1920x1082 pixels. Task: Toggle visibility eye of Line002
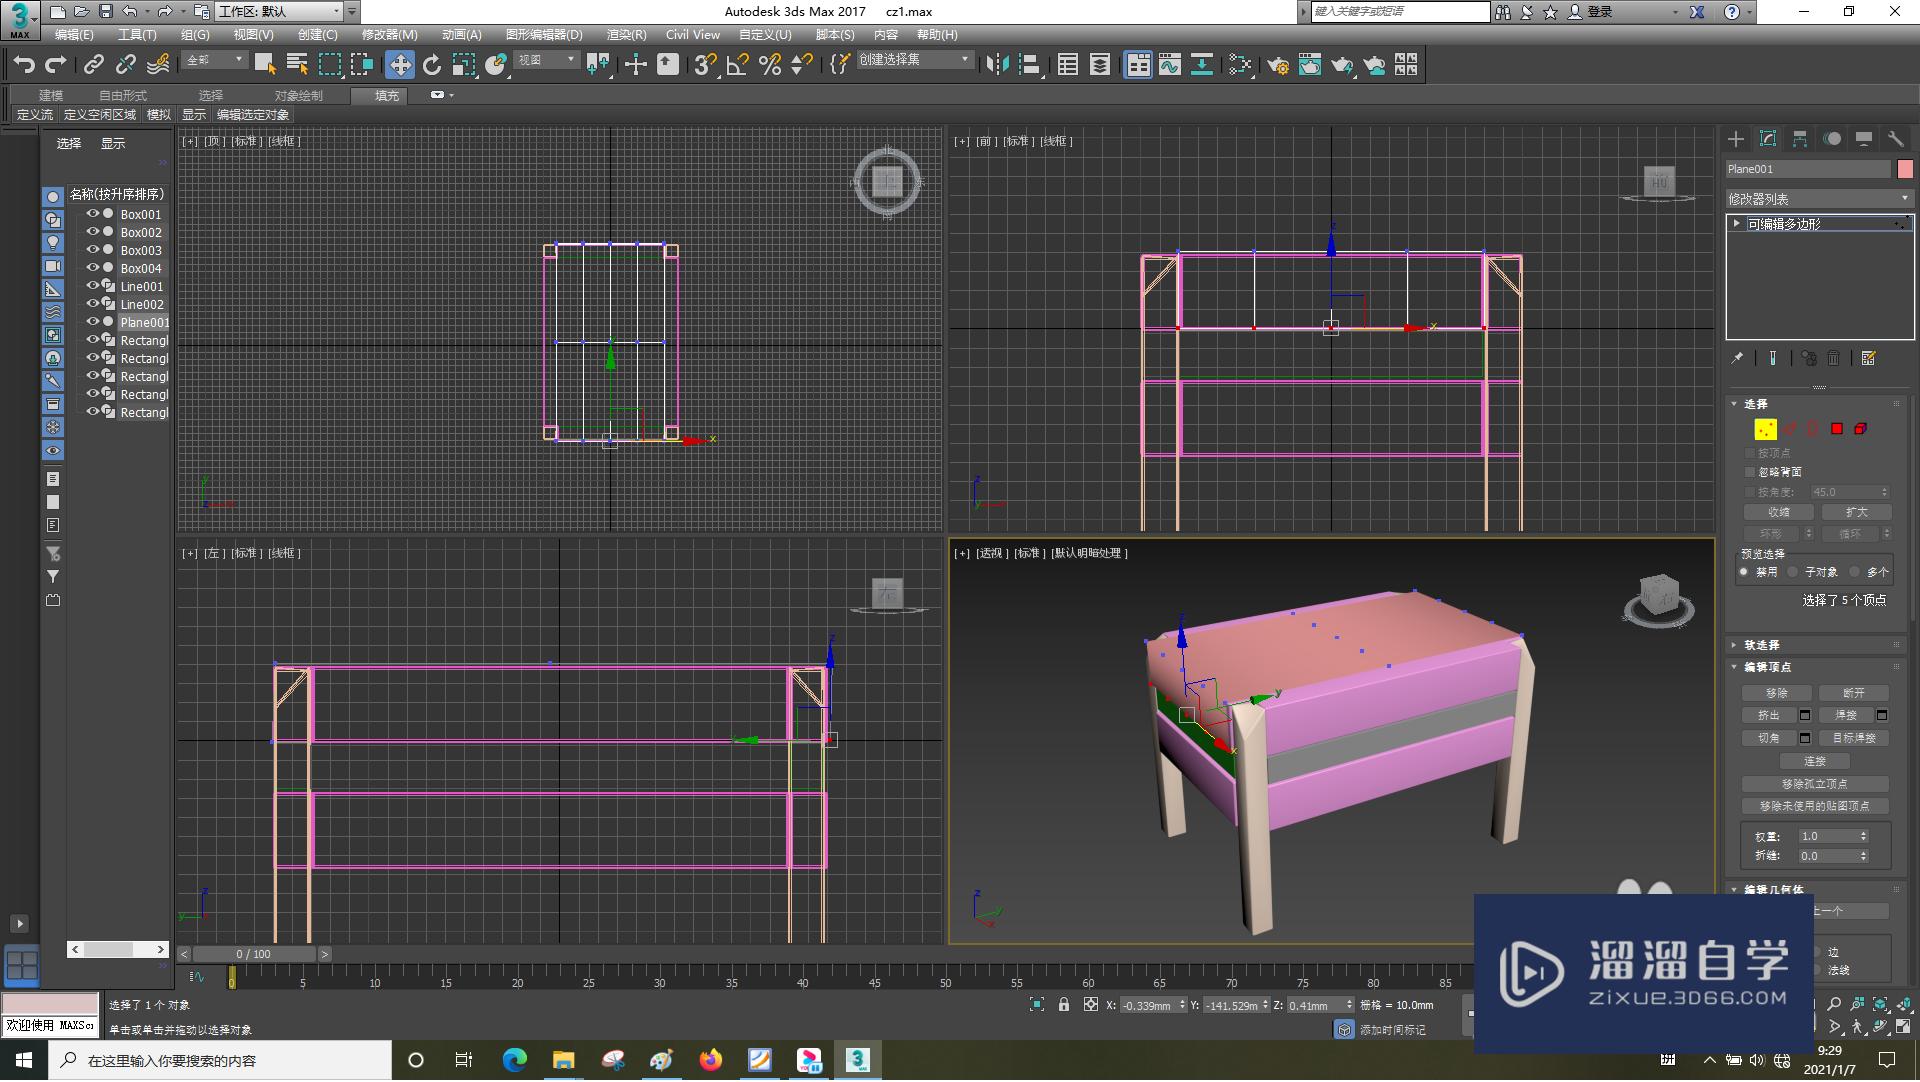click(x=93, y=304)
